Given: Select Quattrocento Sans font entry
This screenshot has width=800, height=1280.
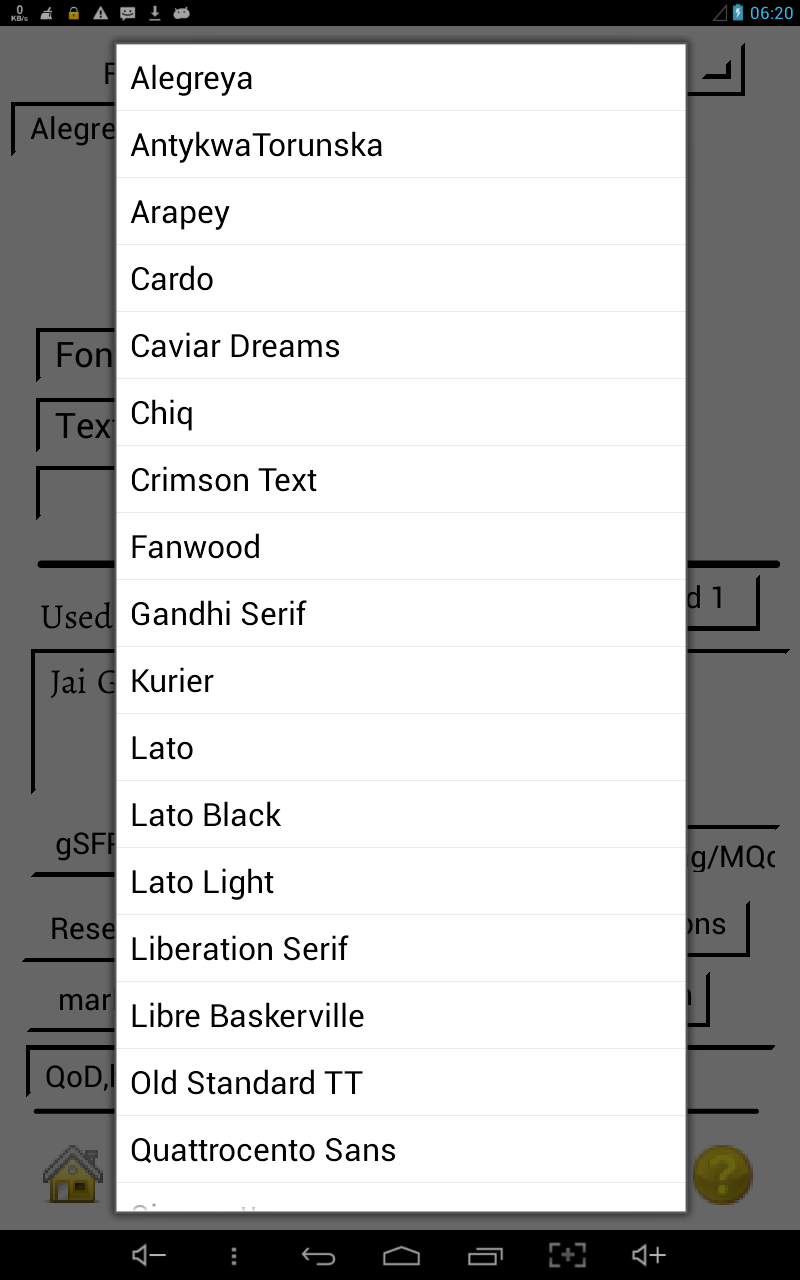Looking at the screenshot, I should (400, 1150).
